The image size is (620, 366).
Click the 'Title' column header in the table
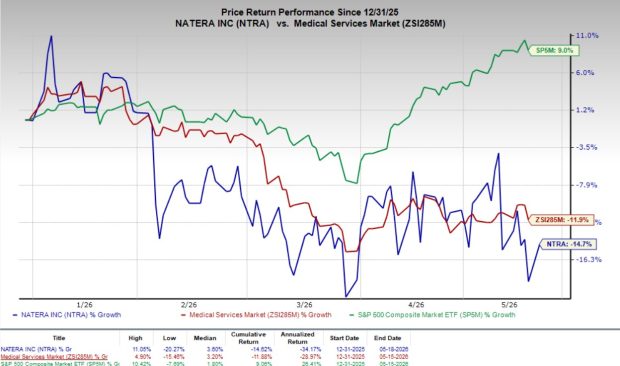tap(59, 338)
